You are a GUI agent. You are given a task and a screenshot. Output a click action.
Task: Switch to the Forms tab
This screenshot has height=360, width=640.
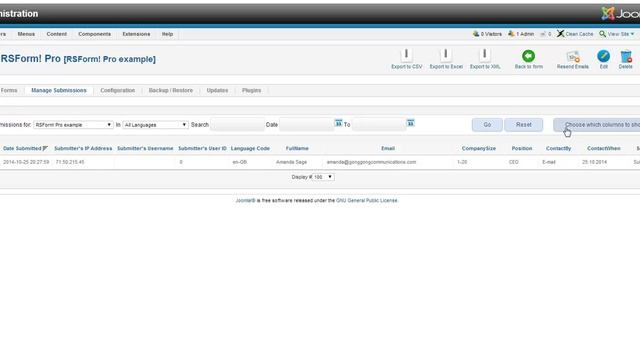point(9,90)
